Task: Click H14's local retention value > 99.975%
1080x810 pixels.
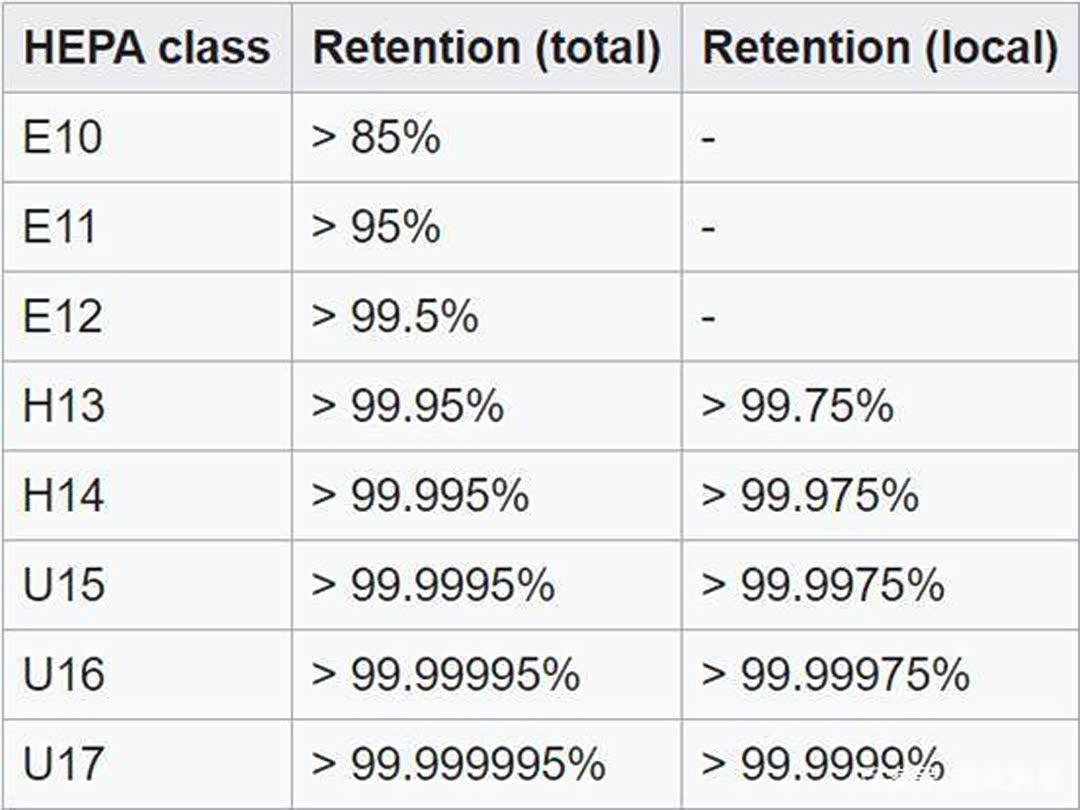Action: [810, 495]
